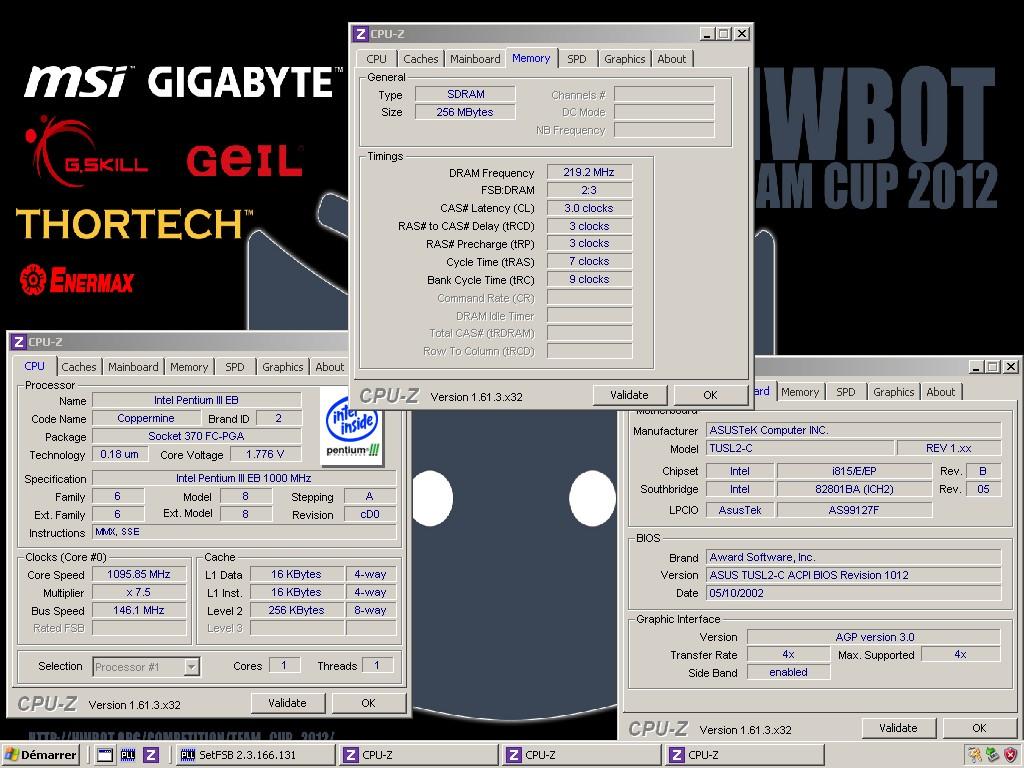The height and width of the screenshot is (768, 1024).
Task: Open the SPD tab in the mainboard window
Action: [x=846, y=392]
